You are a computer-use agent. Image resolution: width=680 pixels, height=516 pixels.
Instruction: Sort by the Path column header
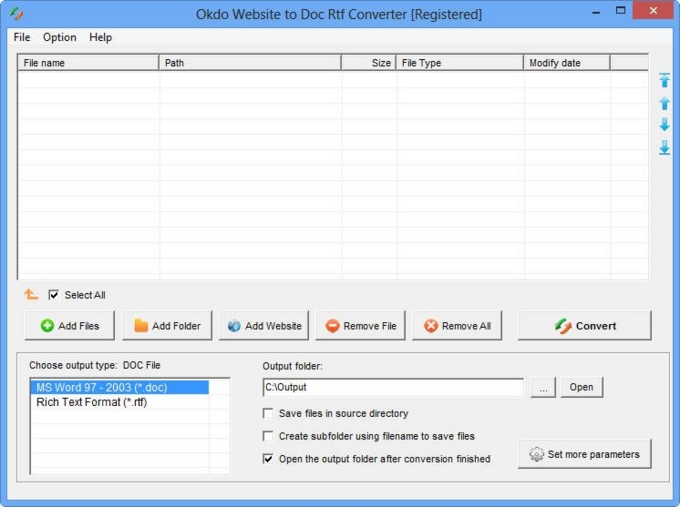[250, 63]
